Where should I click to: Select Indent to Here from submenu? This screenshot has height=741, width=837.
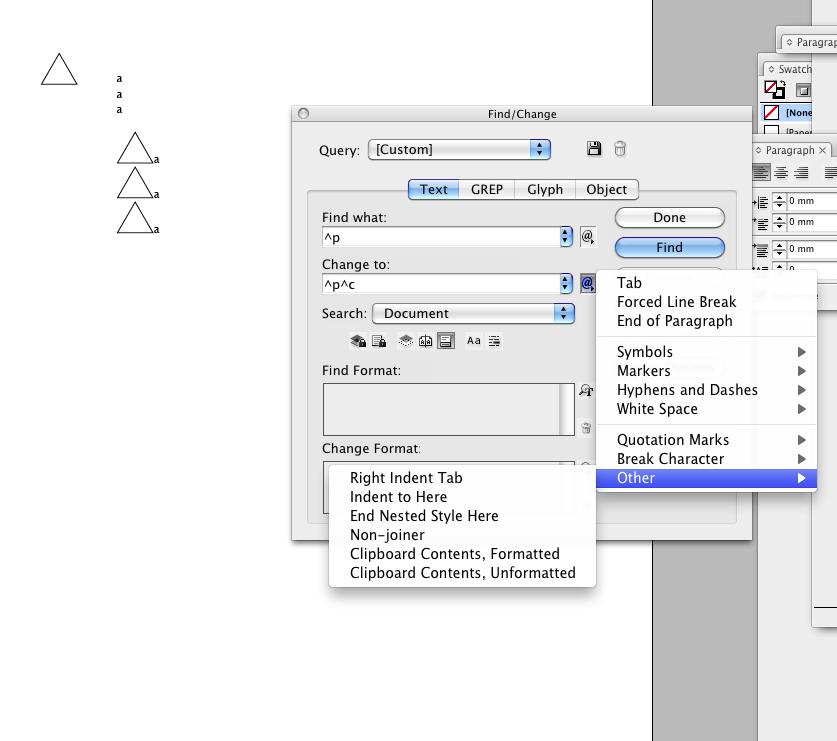click(462, 497)
